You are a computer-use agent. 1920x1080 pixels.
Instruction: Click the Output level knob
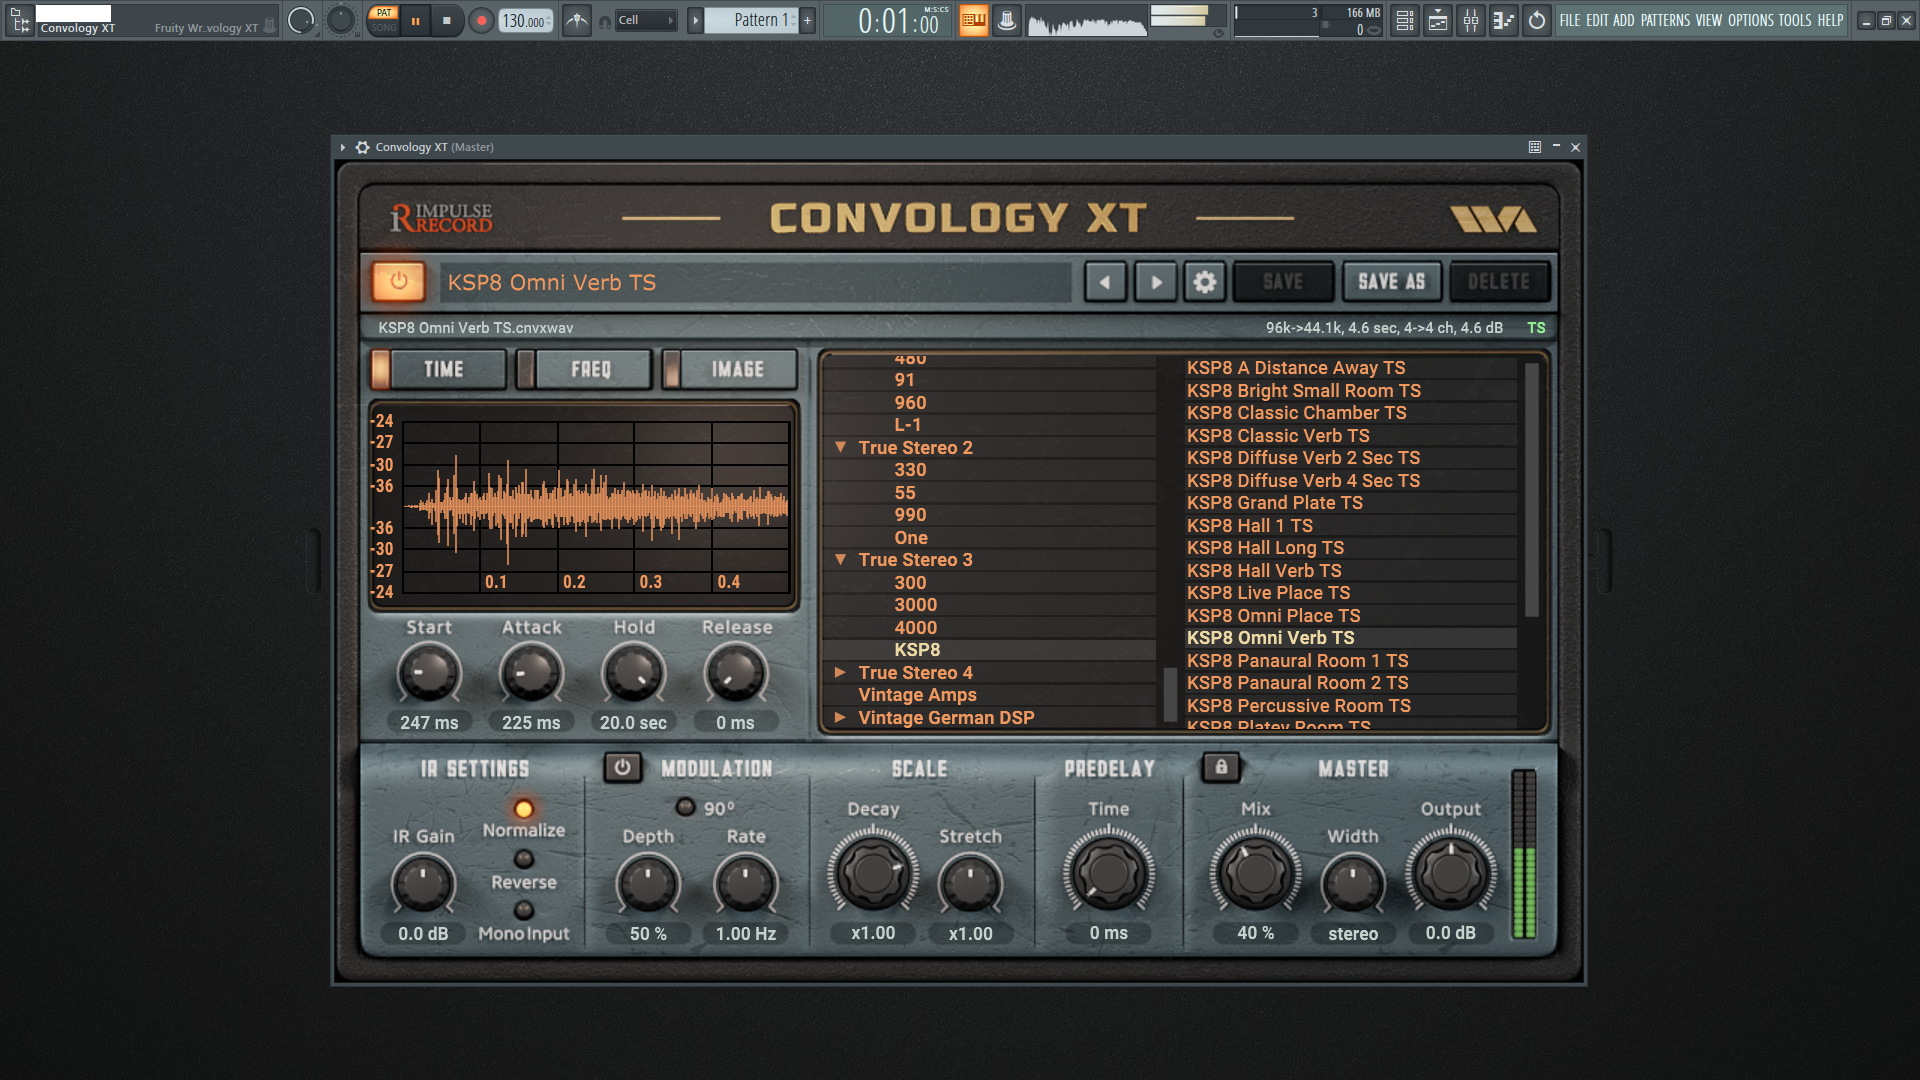1450,873
